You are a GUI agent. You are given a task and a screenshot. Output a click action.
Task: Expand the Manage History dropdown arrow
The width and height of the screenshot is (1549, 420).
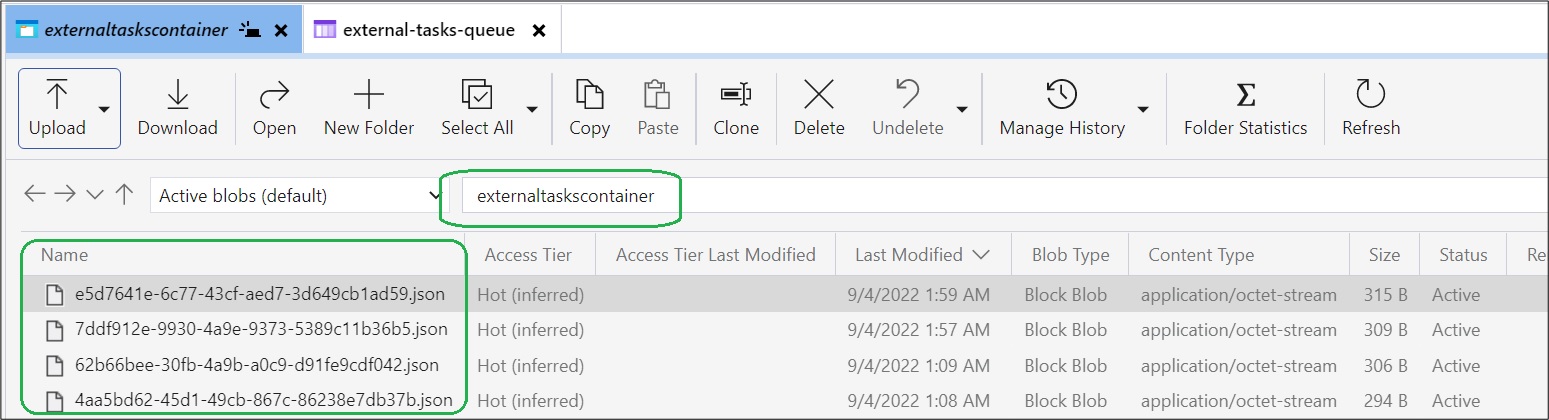1143,109
